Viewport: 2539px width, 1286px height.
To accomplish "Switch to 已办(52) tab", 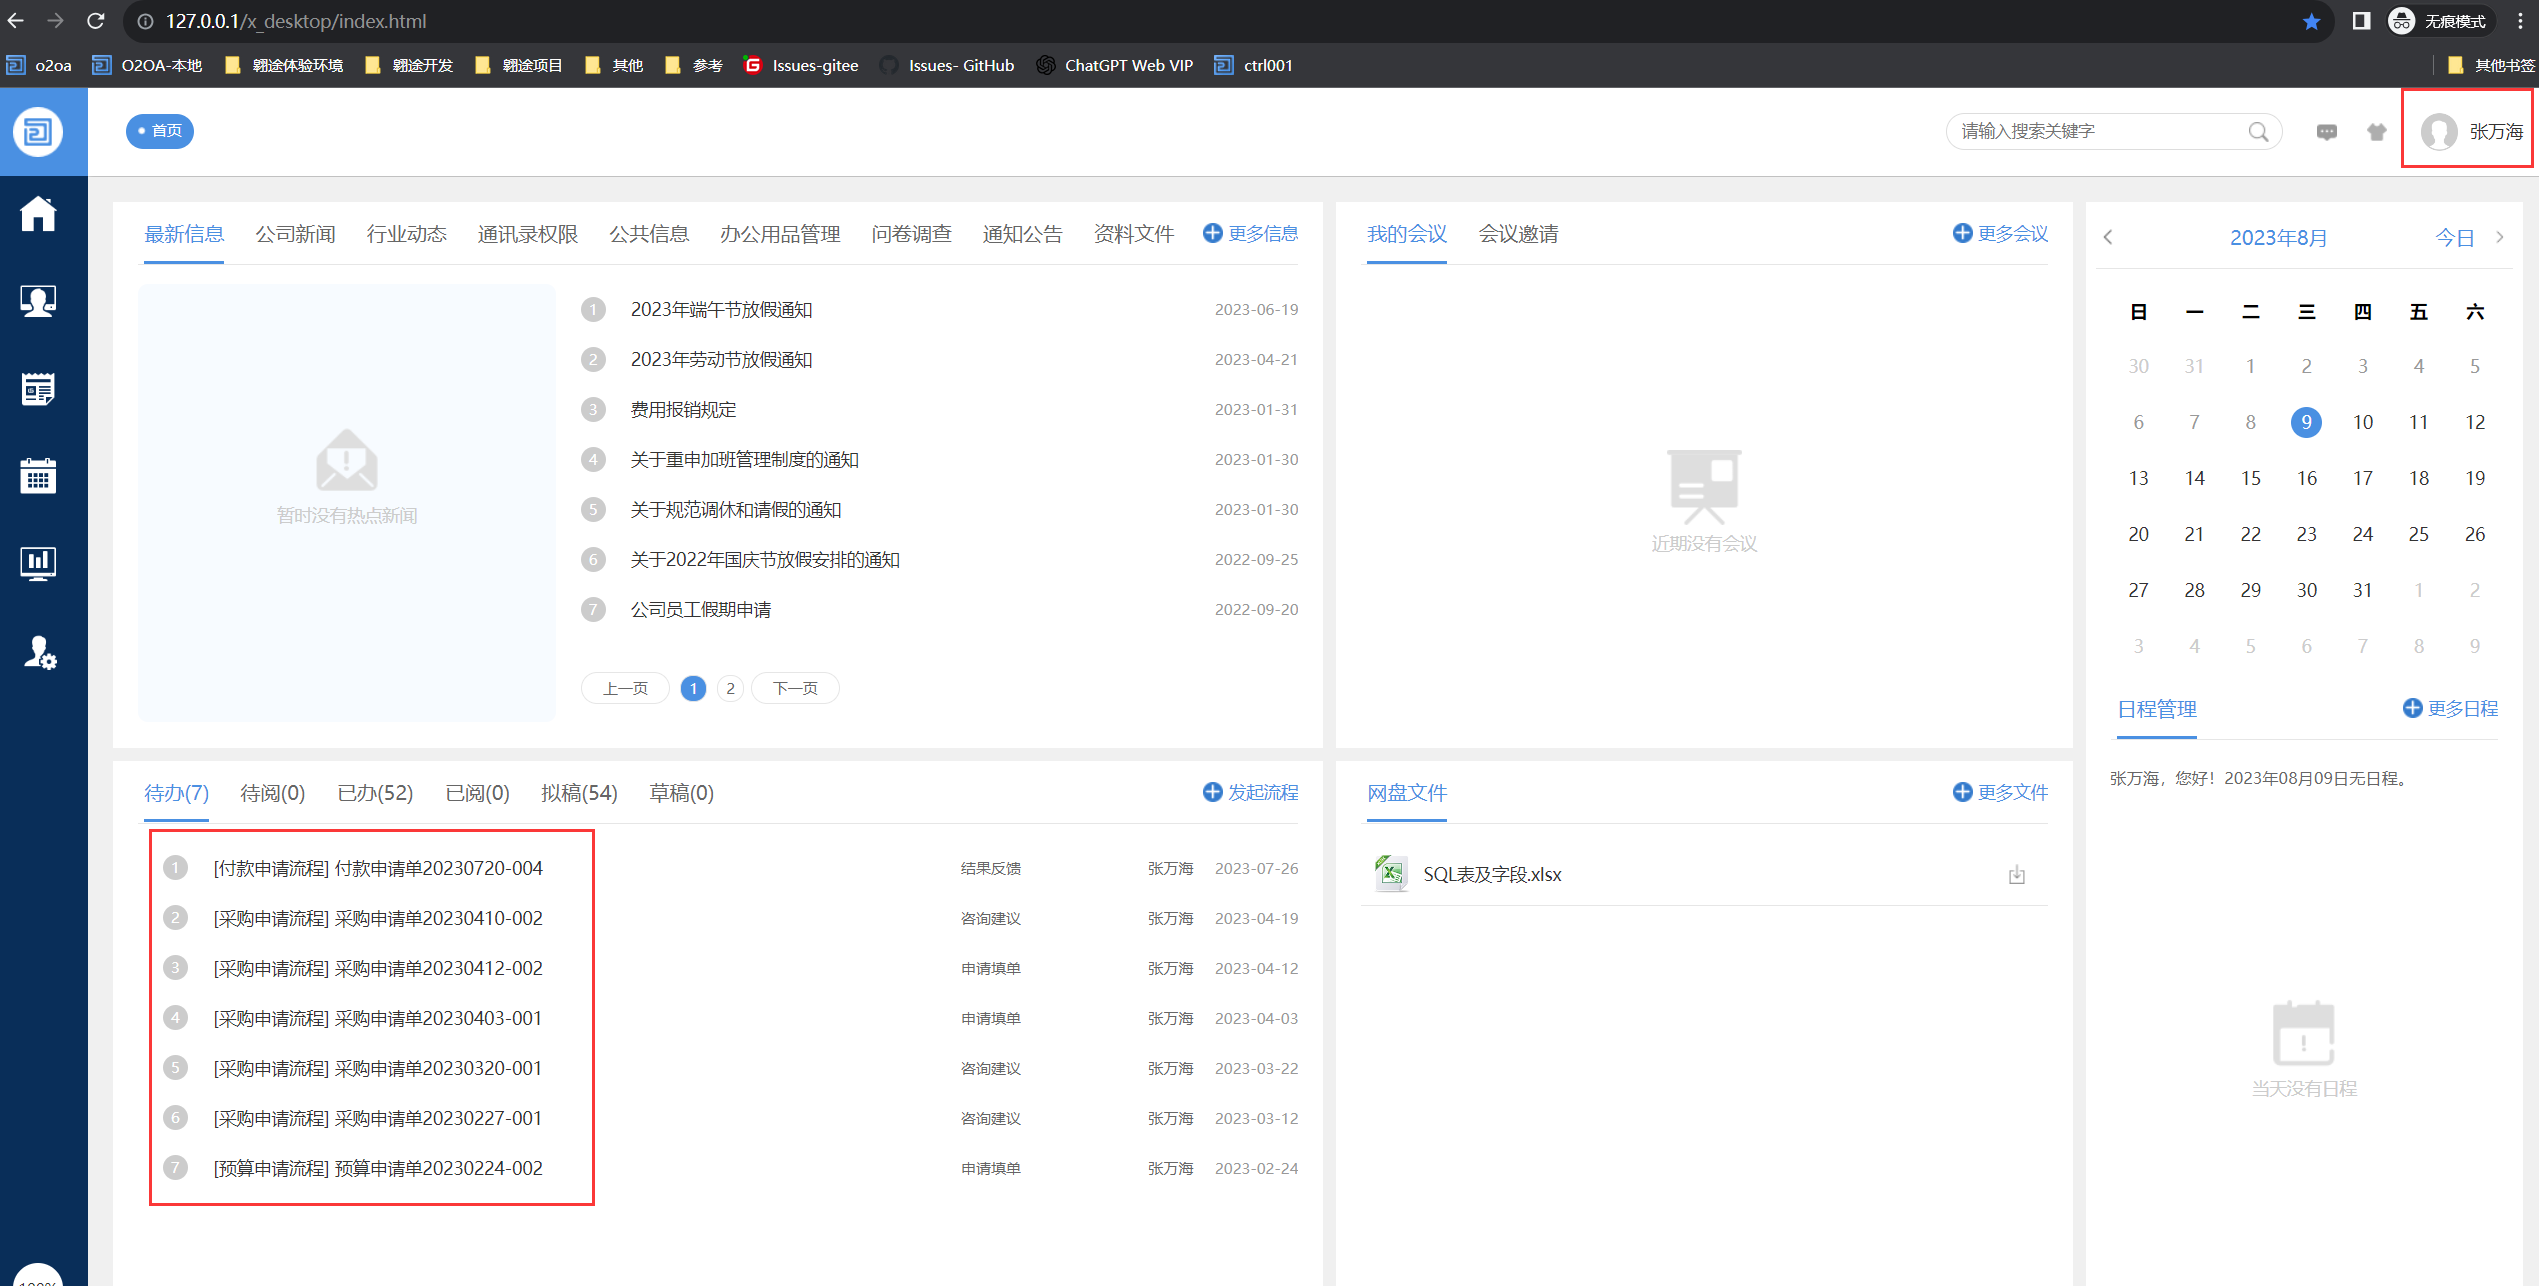I will (x=375, y=793).
